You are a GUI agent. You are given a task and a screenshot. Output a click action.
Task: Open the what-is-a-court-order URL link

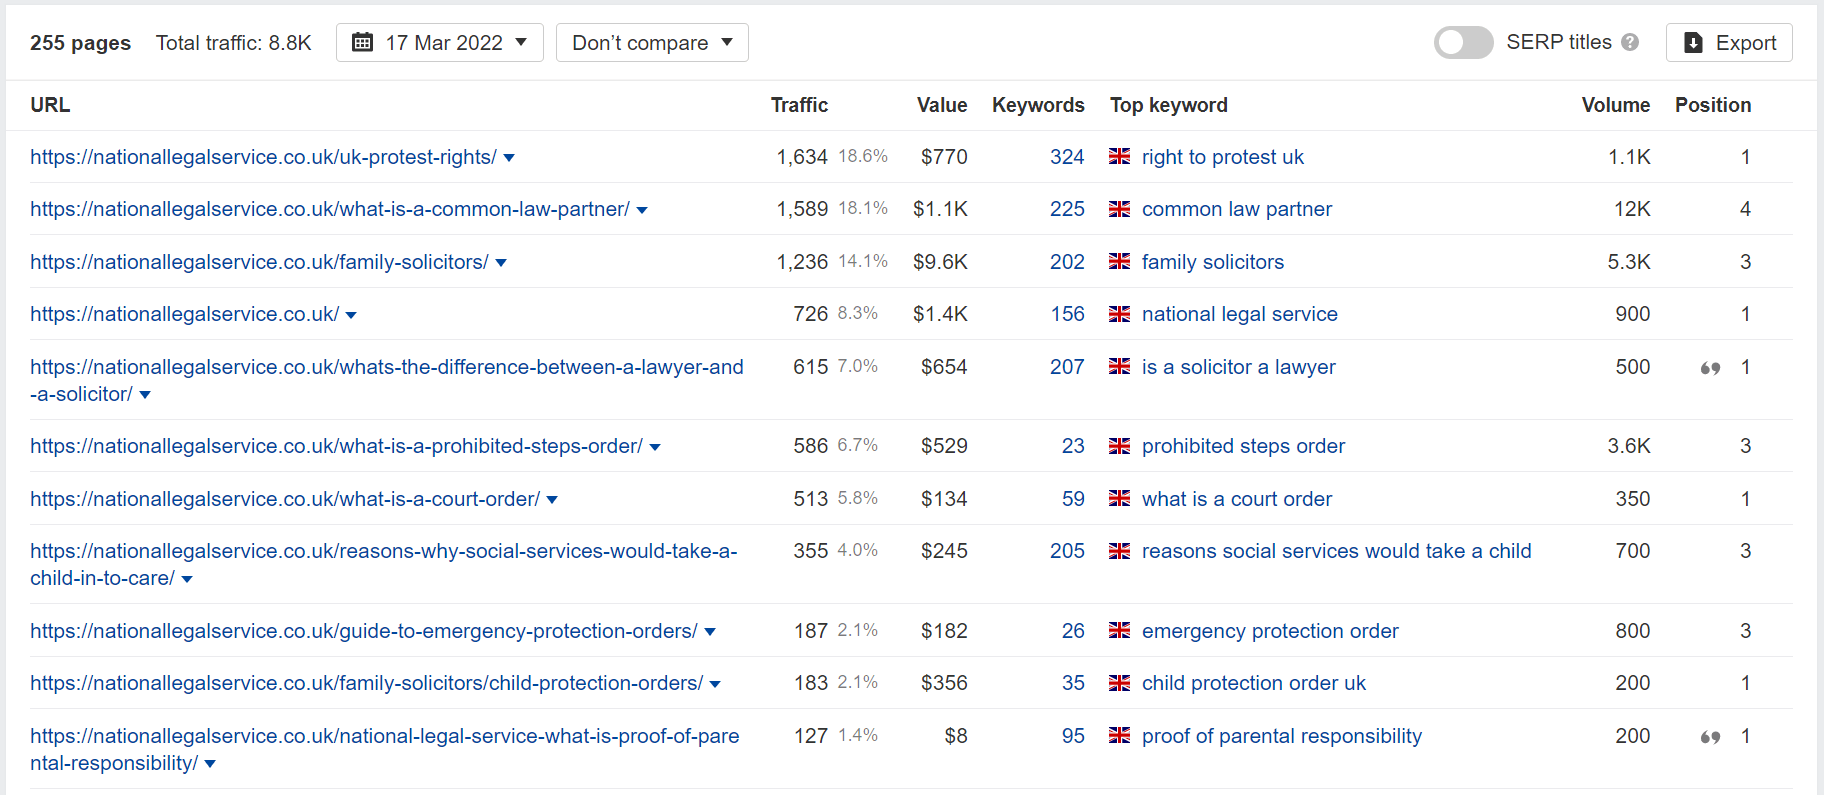[x=285, y=499]
